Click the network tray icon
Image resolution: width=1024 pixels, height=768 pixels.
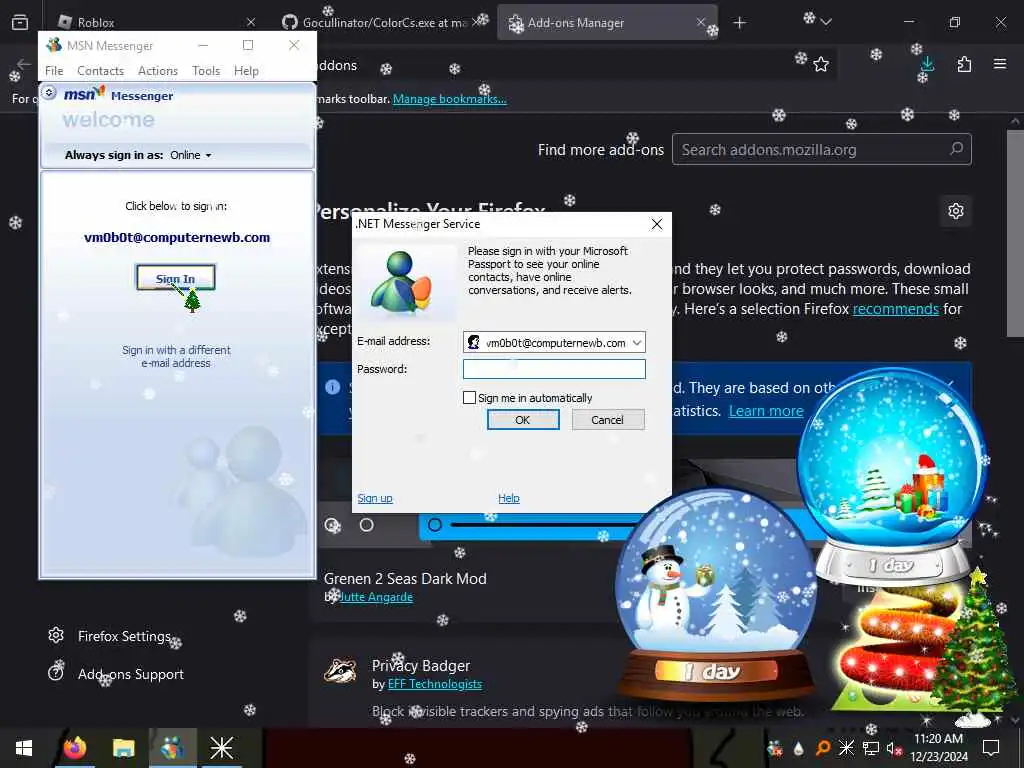point(871,748)
